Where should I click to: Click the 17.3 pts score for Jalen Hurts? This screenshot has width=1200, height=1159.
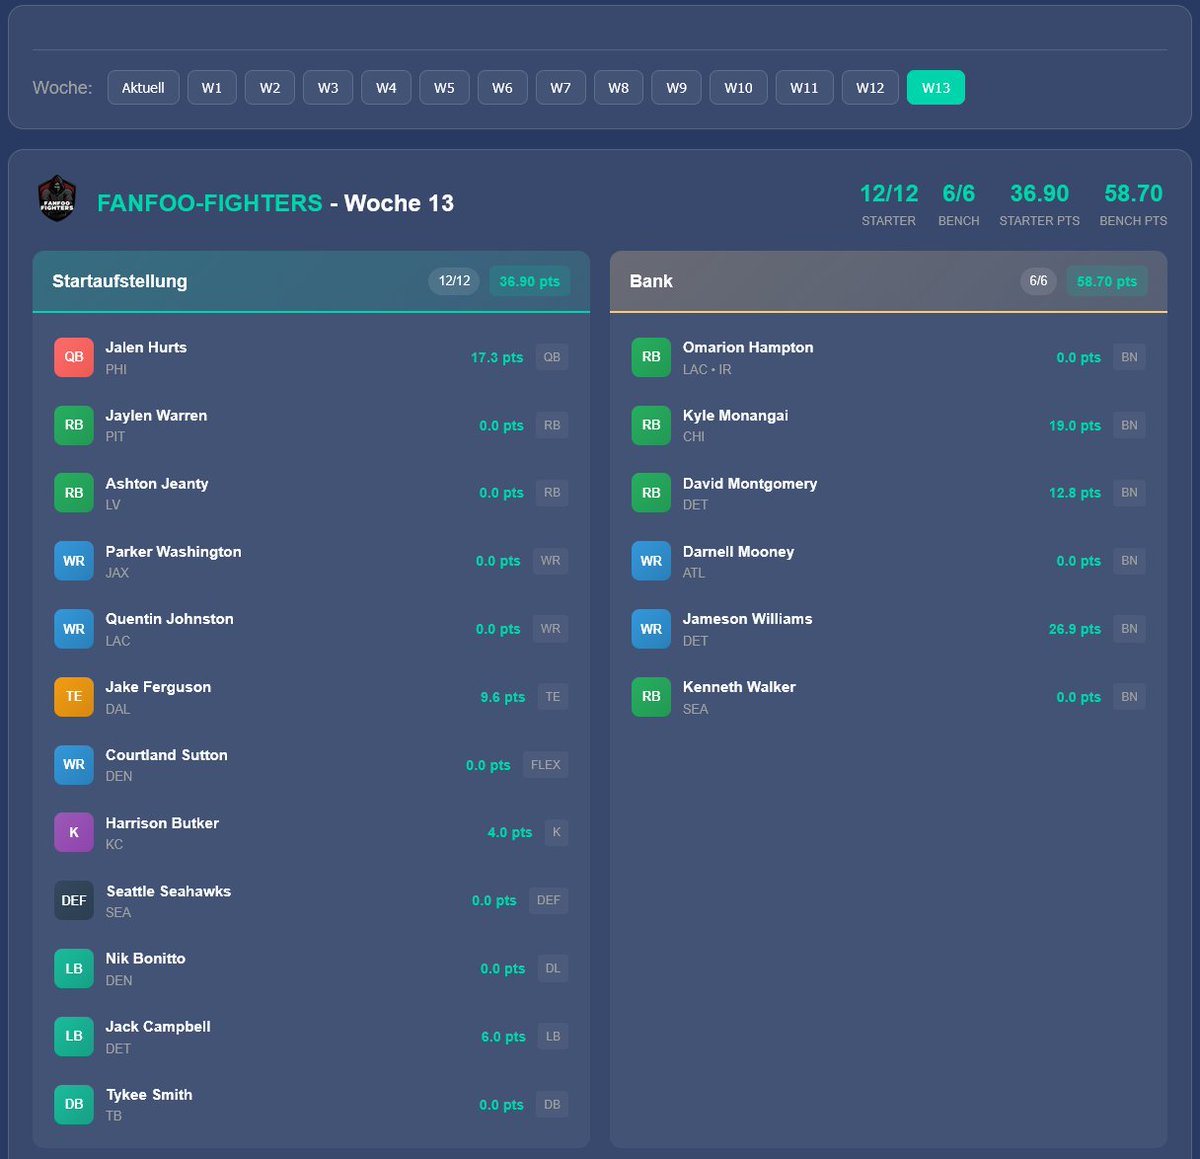tap(497, 357)
